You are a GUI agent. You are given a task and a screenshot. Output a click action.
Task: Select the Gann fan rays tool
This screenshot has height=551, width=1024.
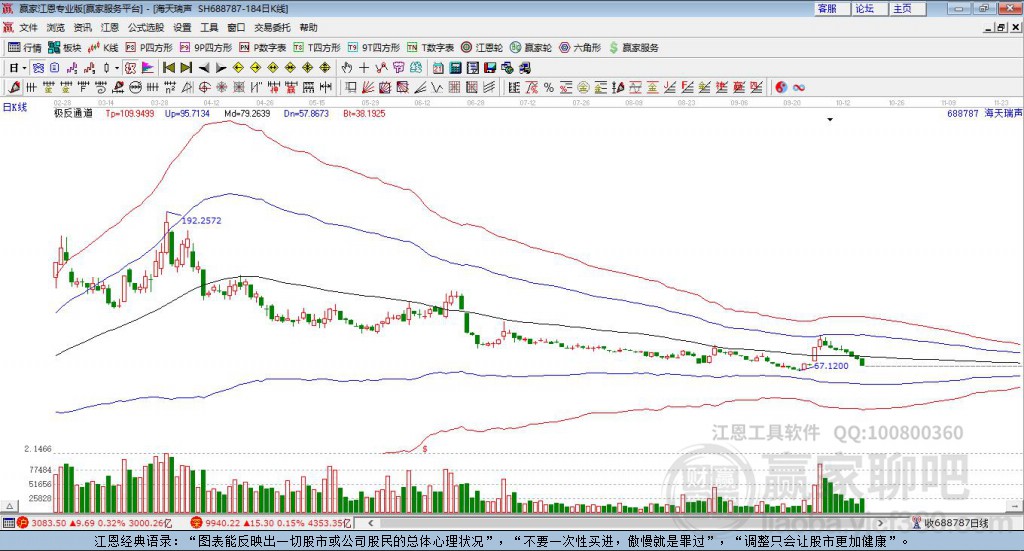[368, 87]
